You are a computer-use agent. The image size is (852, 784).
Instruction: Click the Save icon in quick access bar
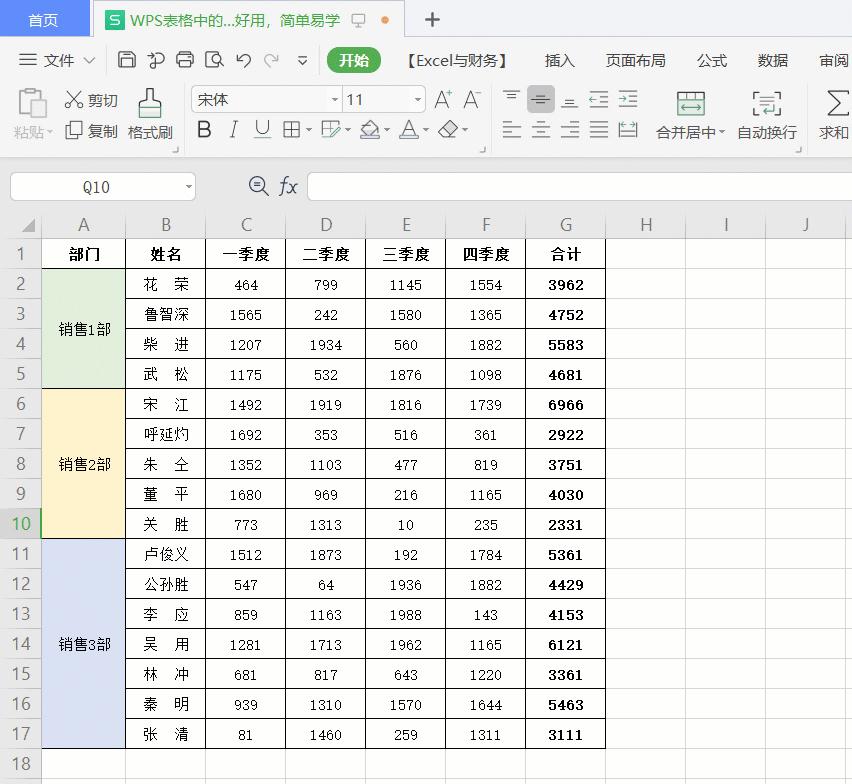tap(127, 60)
